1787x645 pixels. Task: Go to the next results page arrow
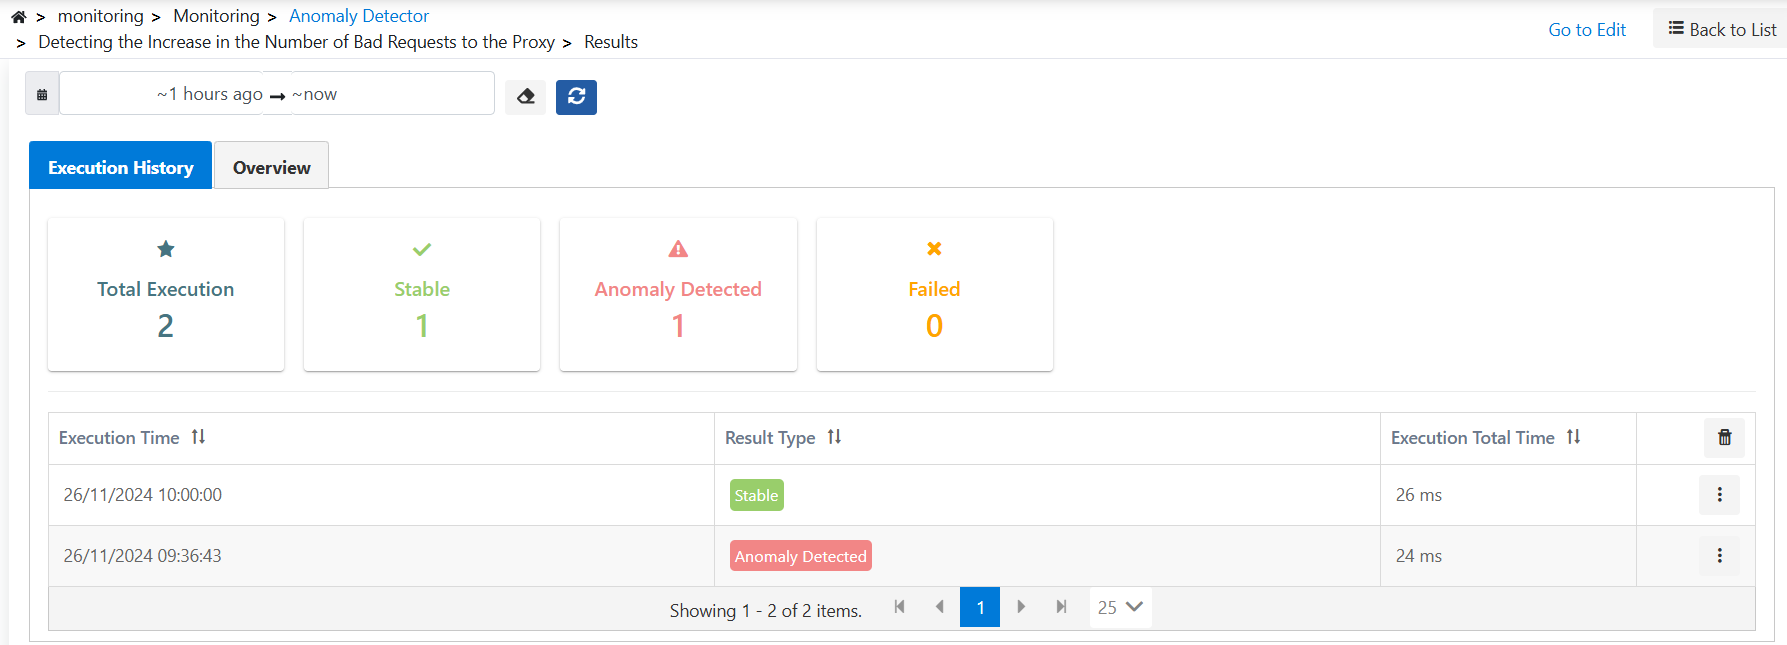pos(1021,607)
